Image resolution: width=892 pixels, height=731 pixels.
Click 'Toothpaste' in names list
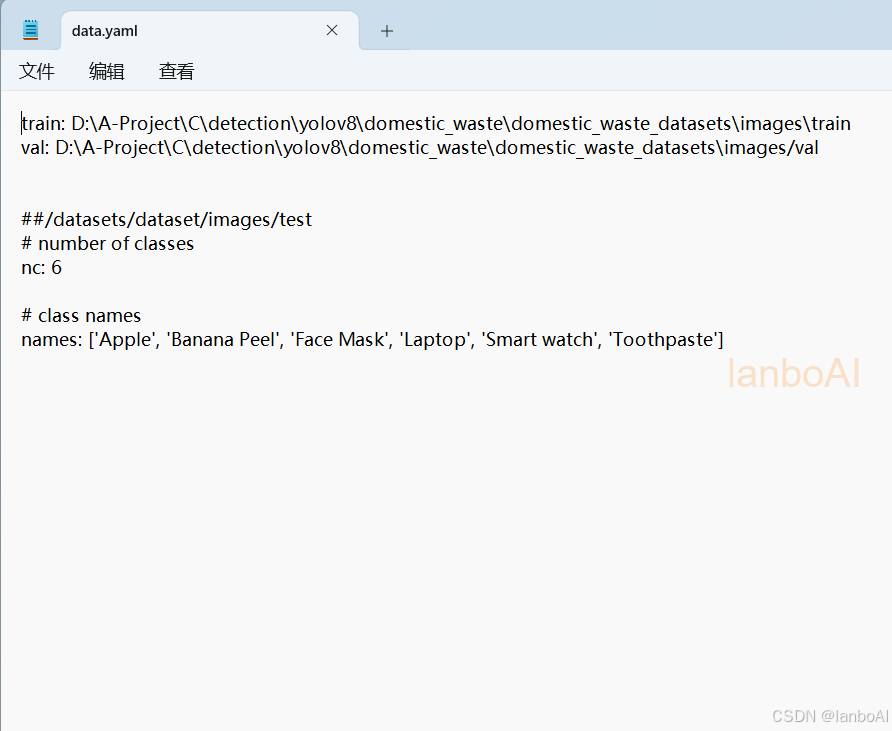click(x=663, y=340)
